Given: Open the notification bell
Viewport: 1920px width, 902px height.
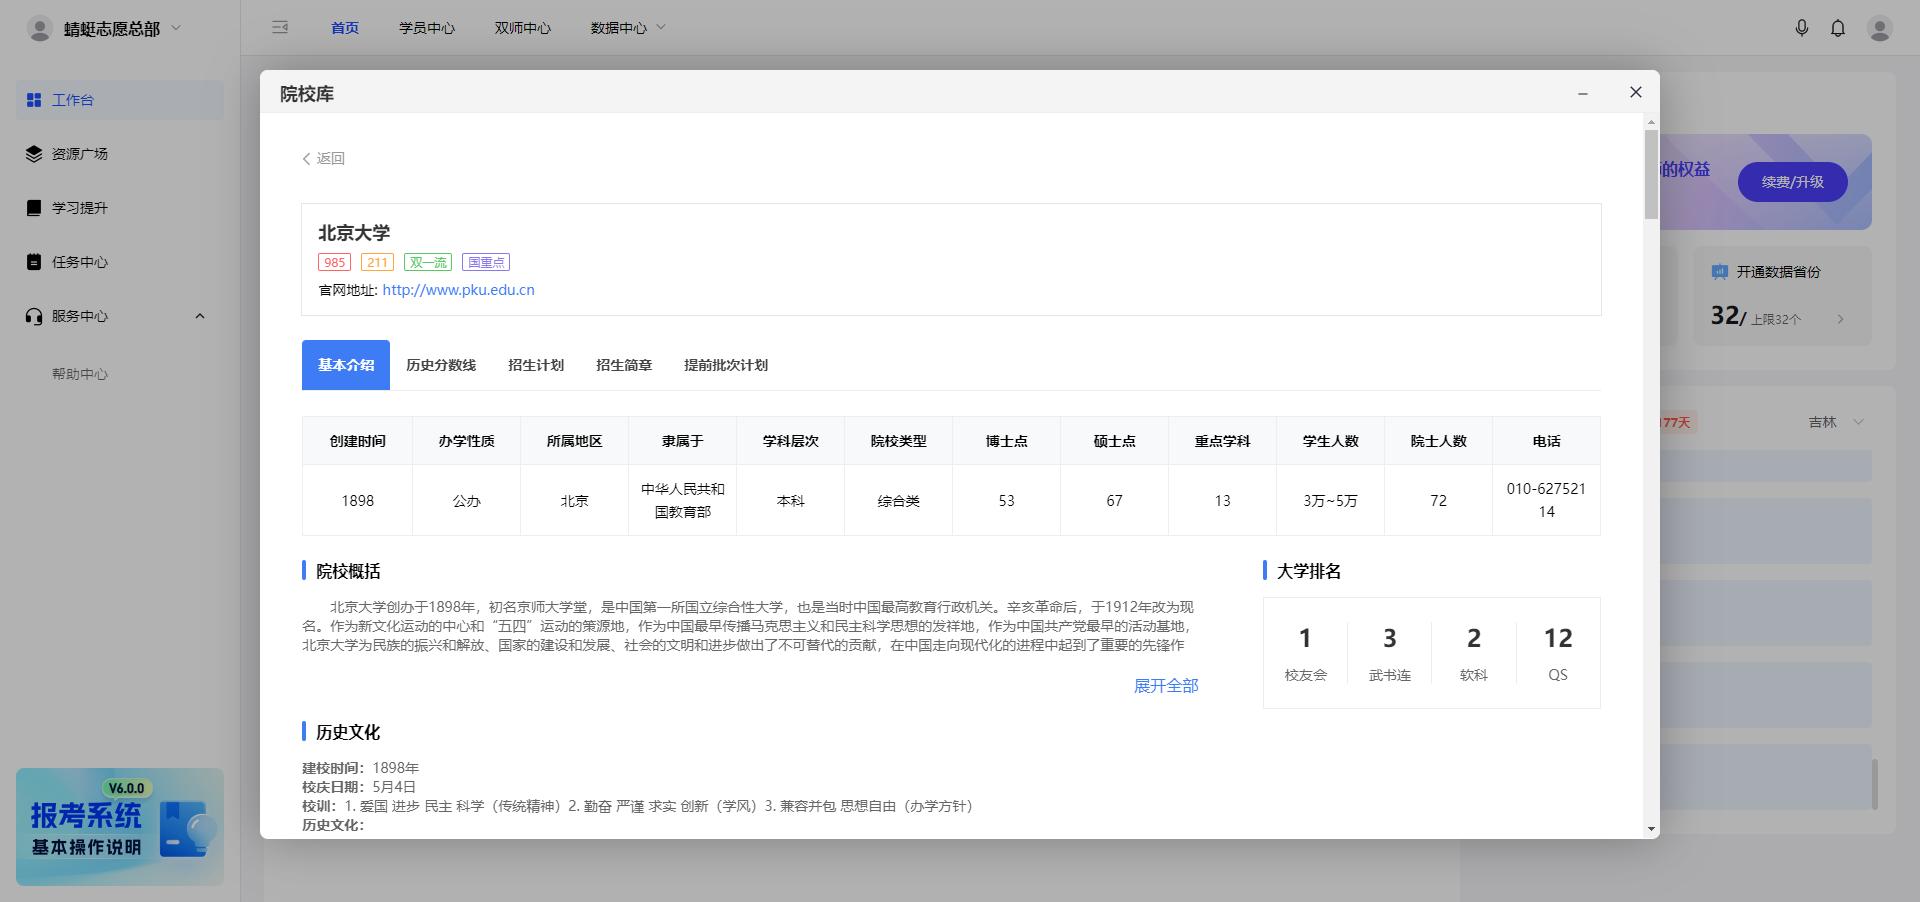Looking at the screenshot, I should [x=1838, y=28].
